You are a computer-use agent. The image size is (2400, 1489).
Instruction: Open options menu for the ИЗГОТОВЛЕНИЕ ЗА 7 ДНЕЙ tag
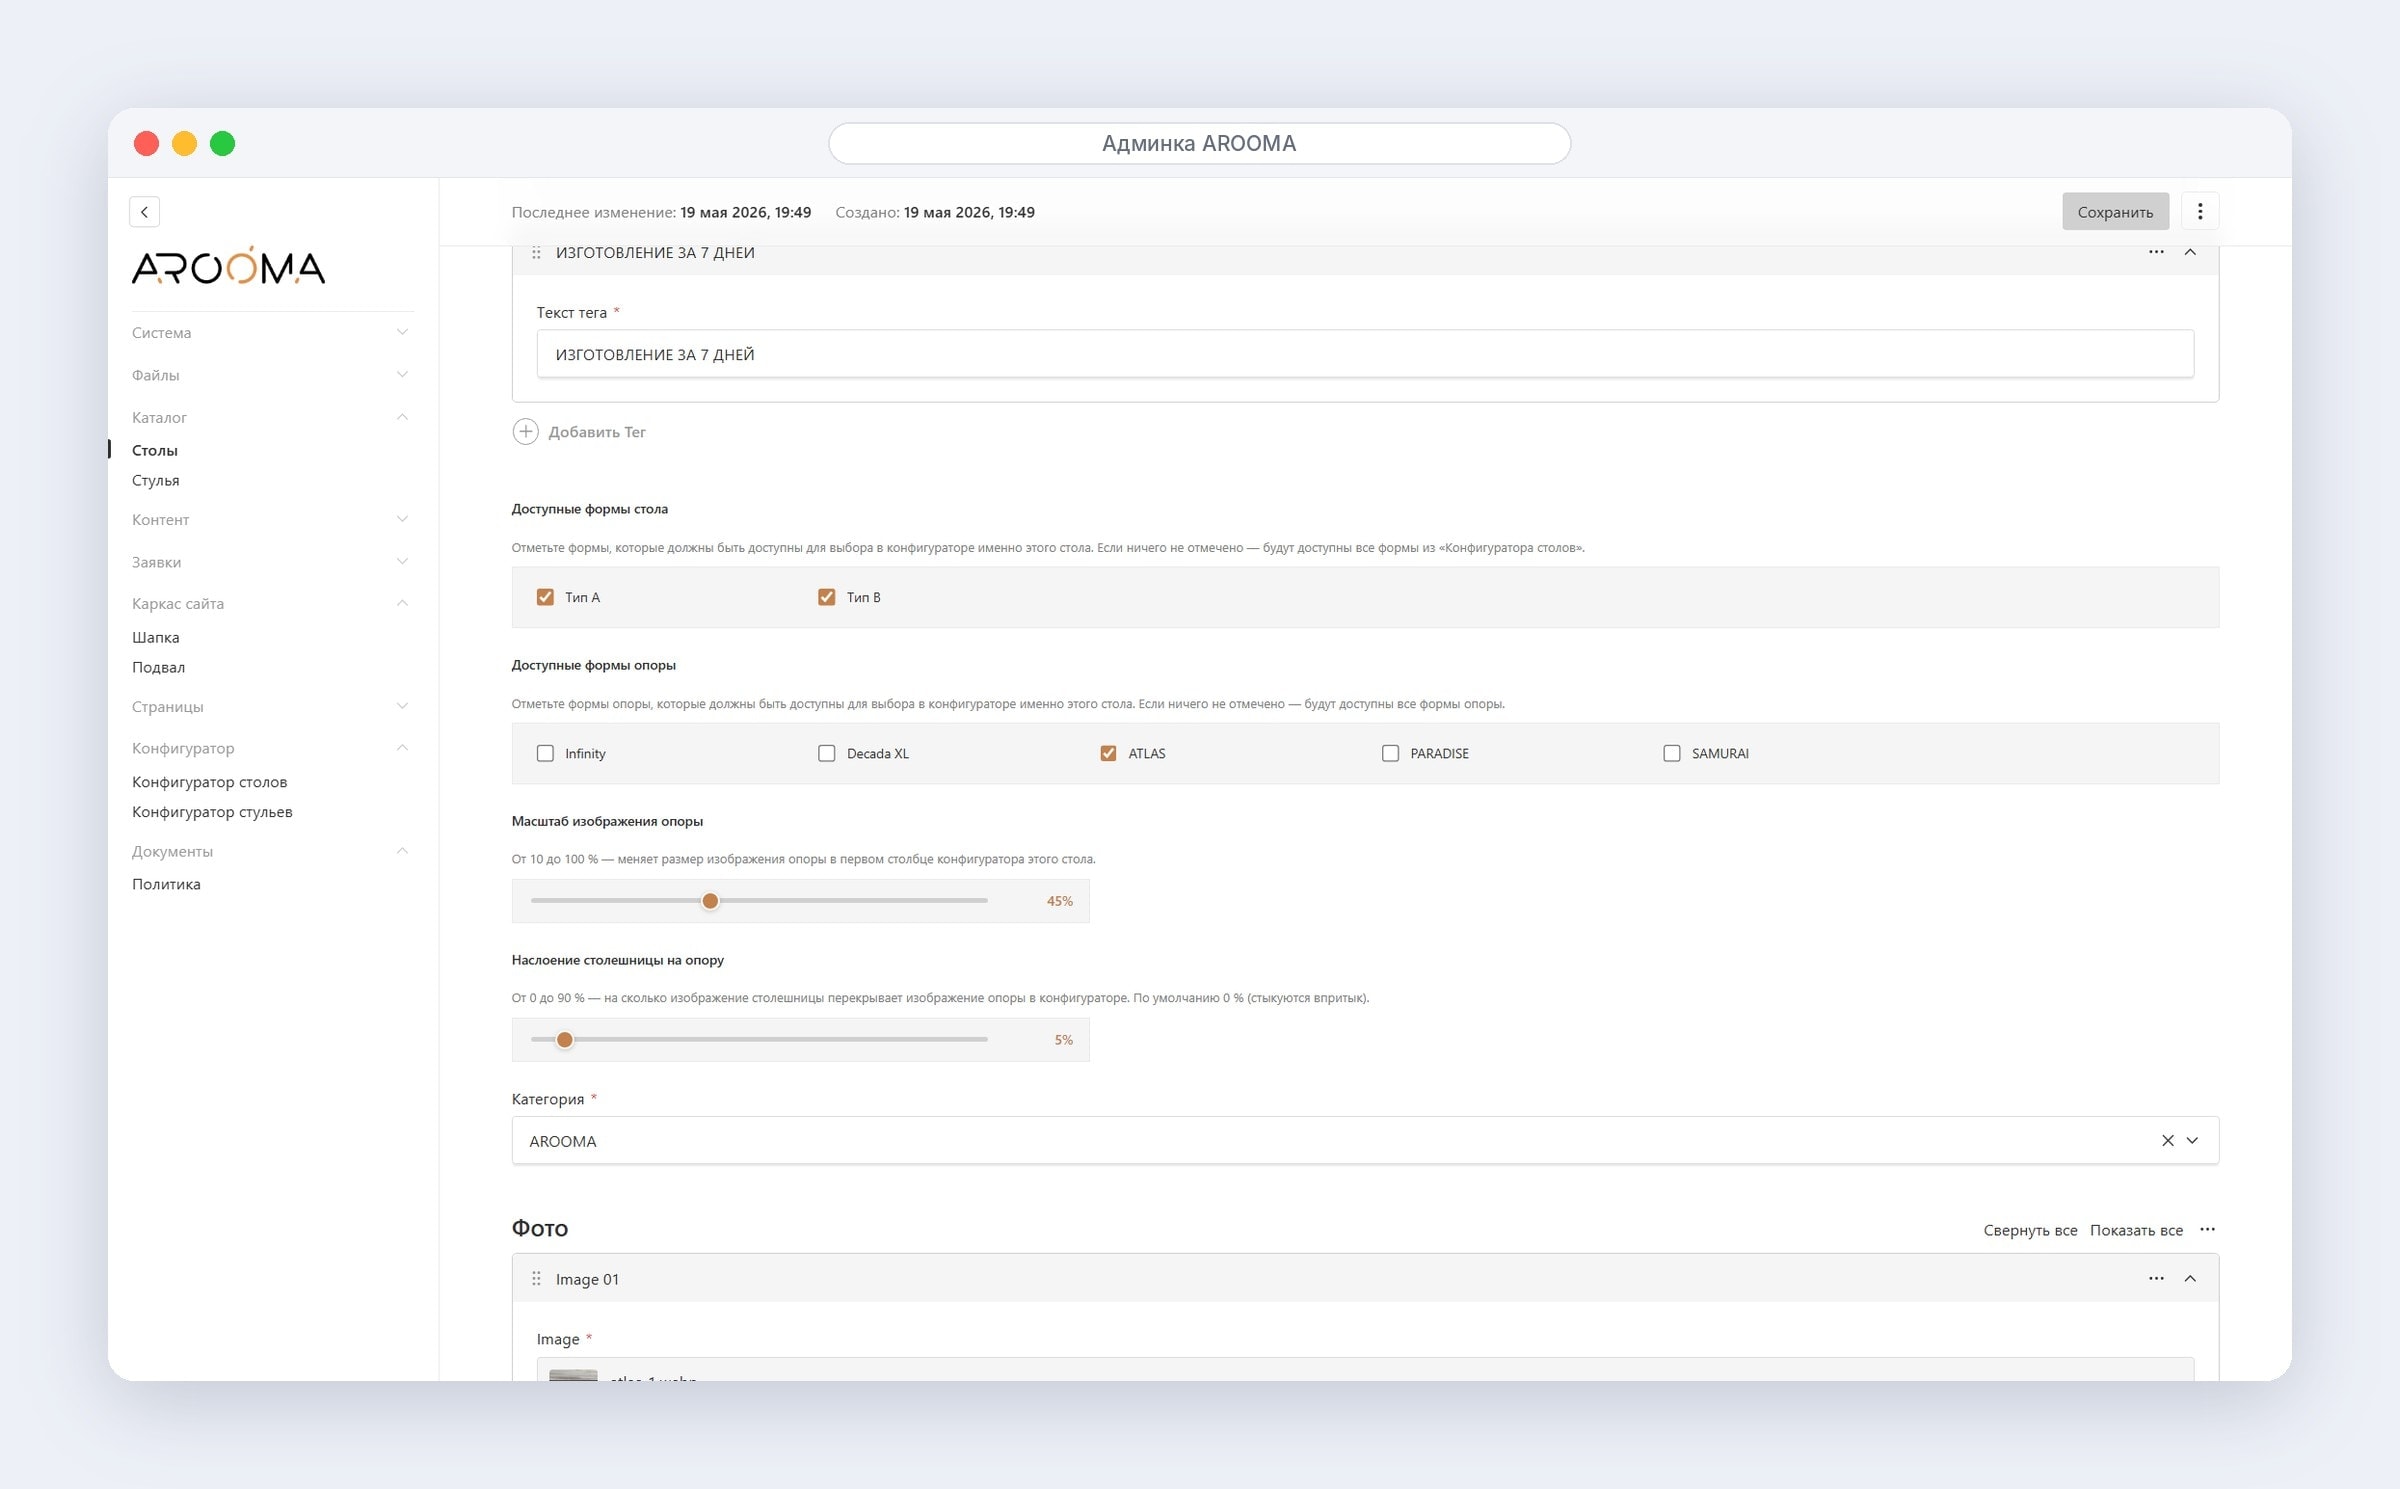coord(2156,252)
